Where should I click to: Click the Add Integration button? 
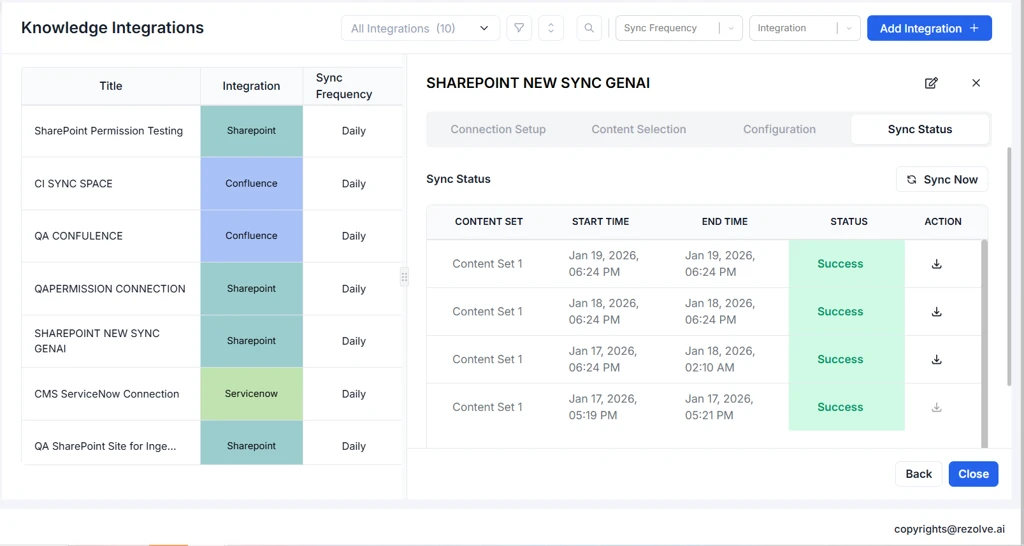929,28
